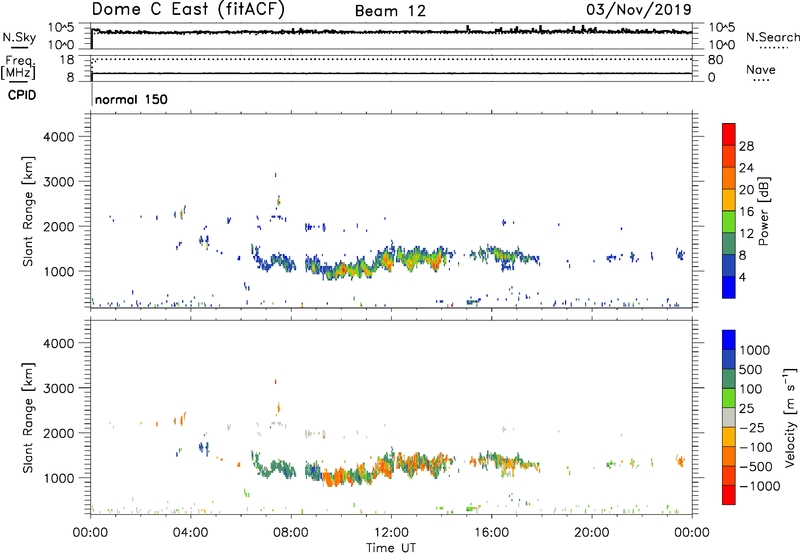Click the 'Nave' legend label
Viewport: 800px width, 554px height.
(x=760, y=69)
